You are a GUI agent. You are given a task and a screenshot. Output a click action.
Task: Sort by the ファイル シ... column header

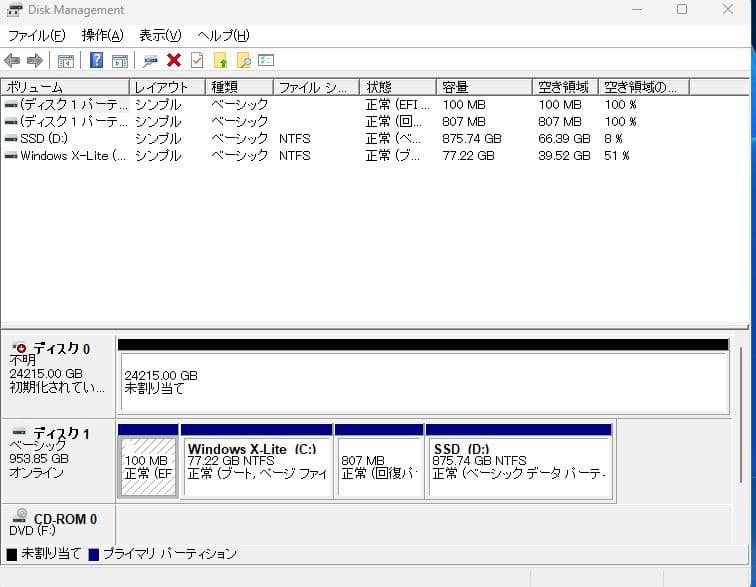(x=316, y=87)
